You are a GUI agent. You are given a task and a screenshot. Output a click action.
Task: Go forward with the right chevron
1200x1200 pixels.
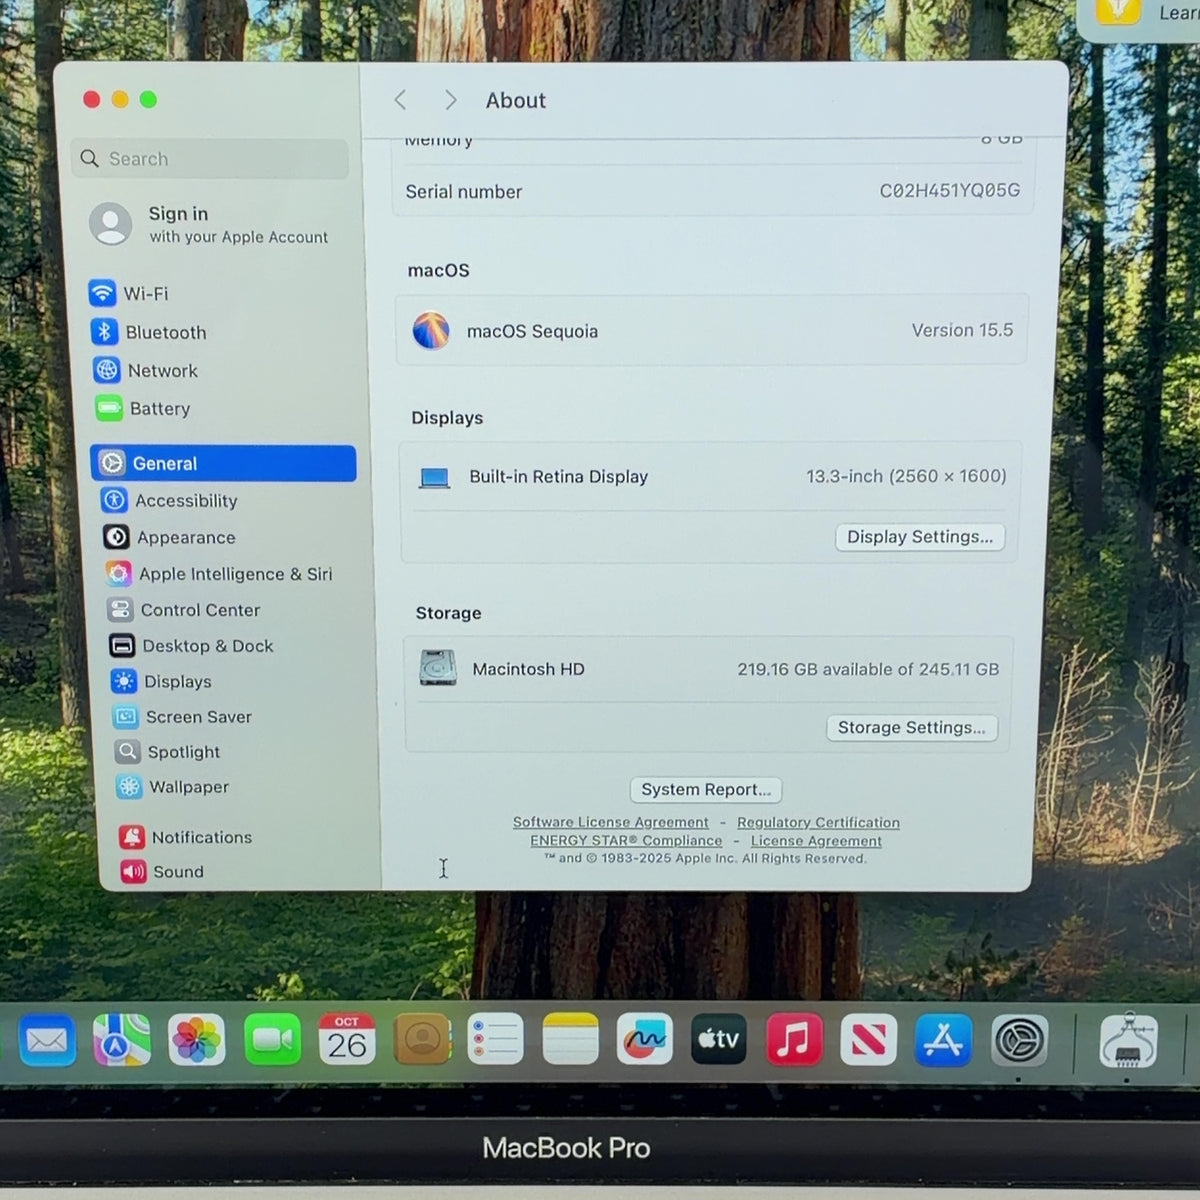(450, 100)
